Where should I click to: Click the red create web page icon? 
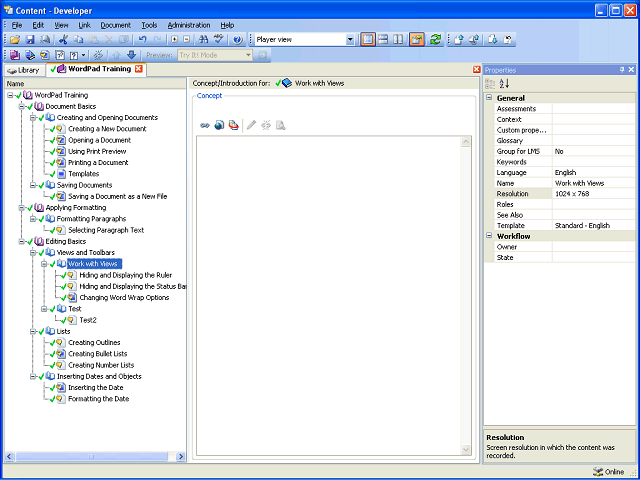(233, 125)
